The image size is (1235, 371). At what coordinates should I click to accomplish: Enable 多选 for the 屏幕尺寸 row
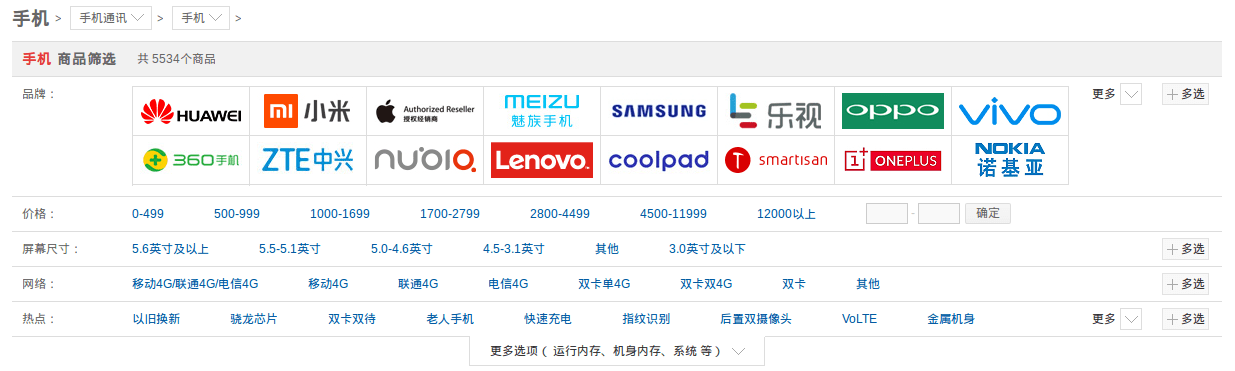tap(1185, 249)
